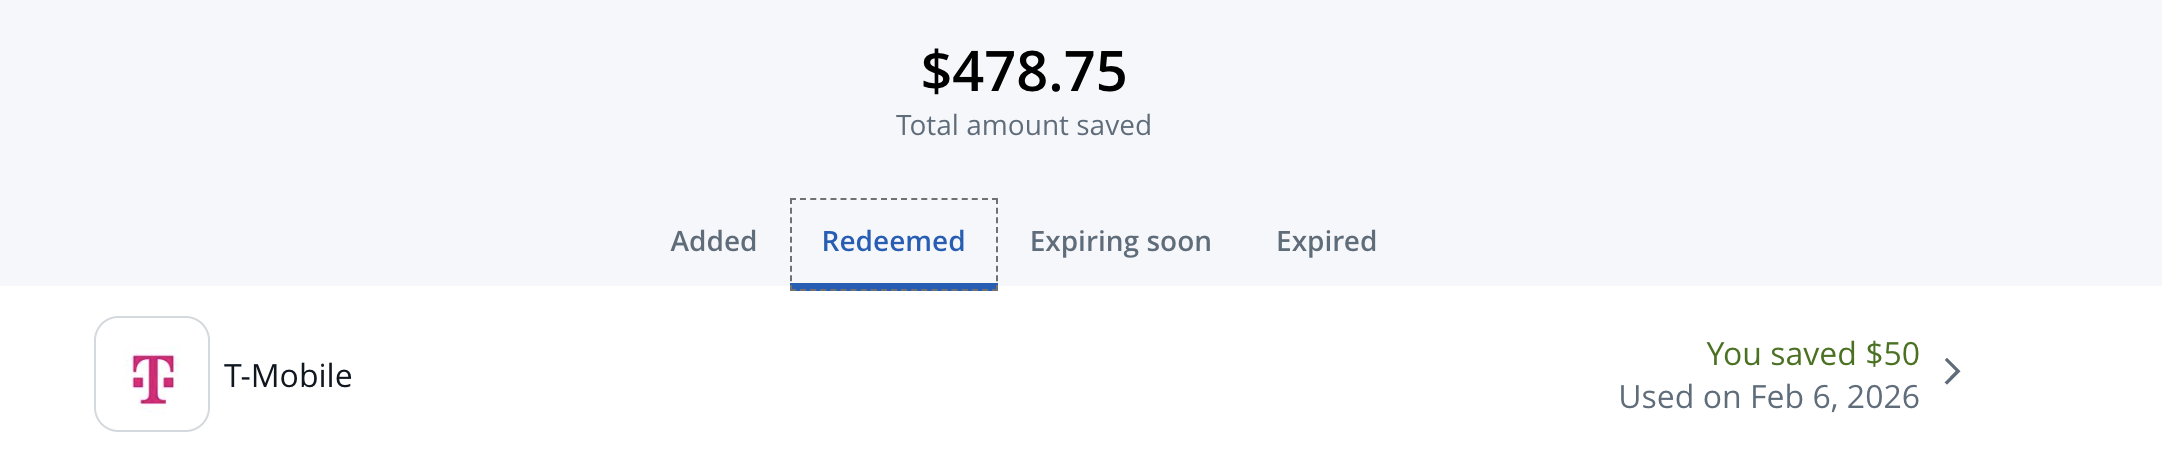This screenshot has height=456, width=2162.
Task: View offers that have expired
Action: click(1326, 241)
